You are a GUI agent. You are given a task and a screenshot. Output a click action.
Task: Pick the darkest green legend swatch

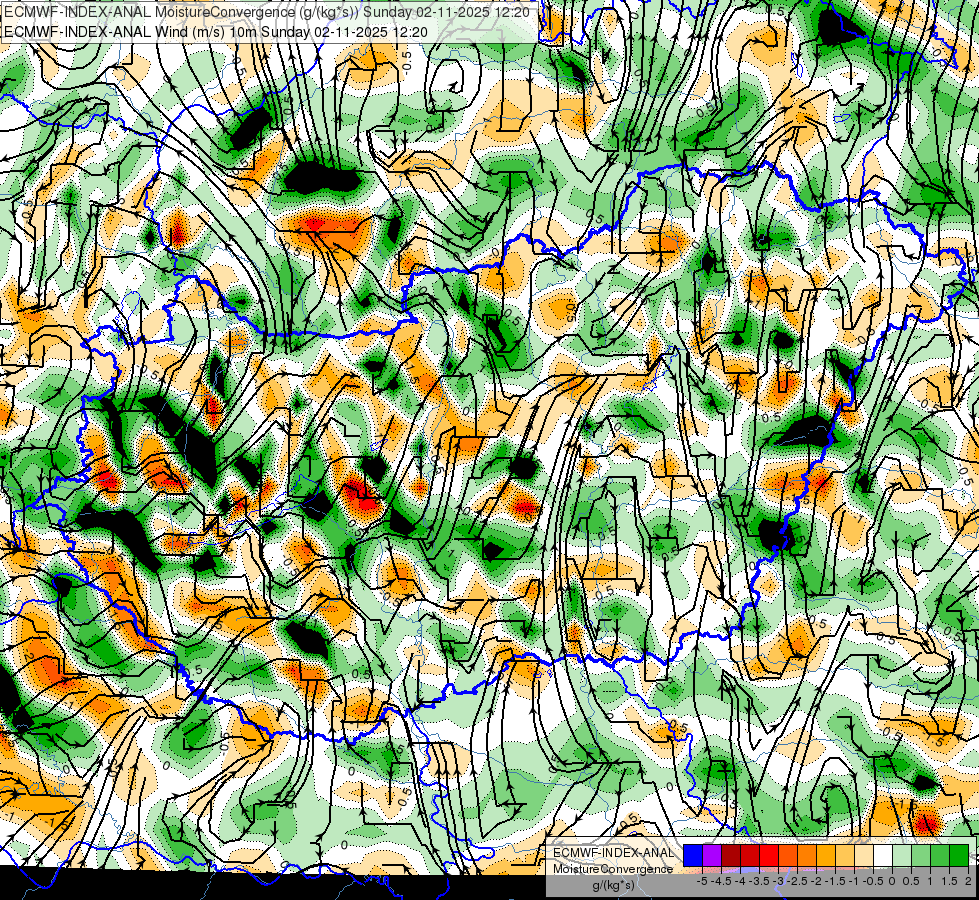(959, 856)
